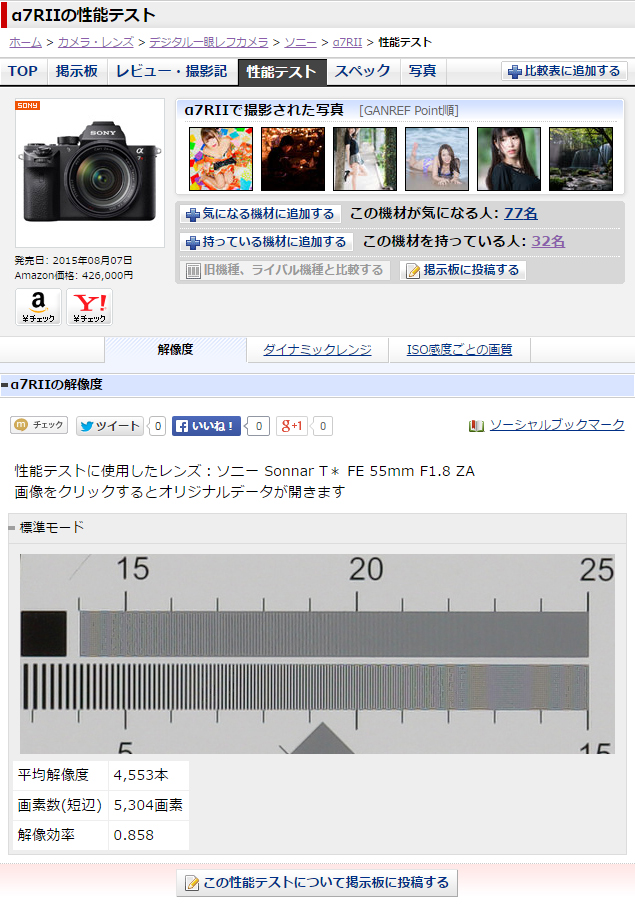Click the α7RIIの解像度 section heading

click(x=56, y=384)
